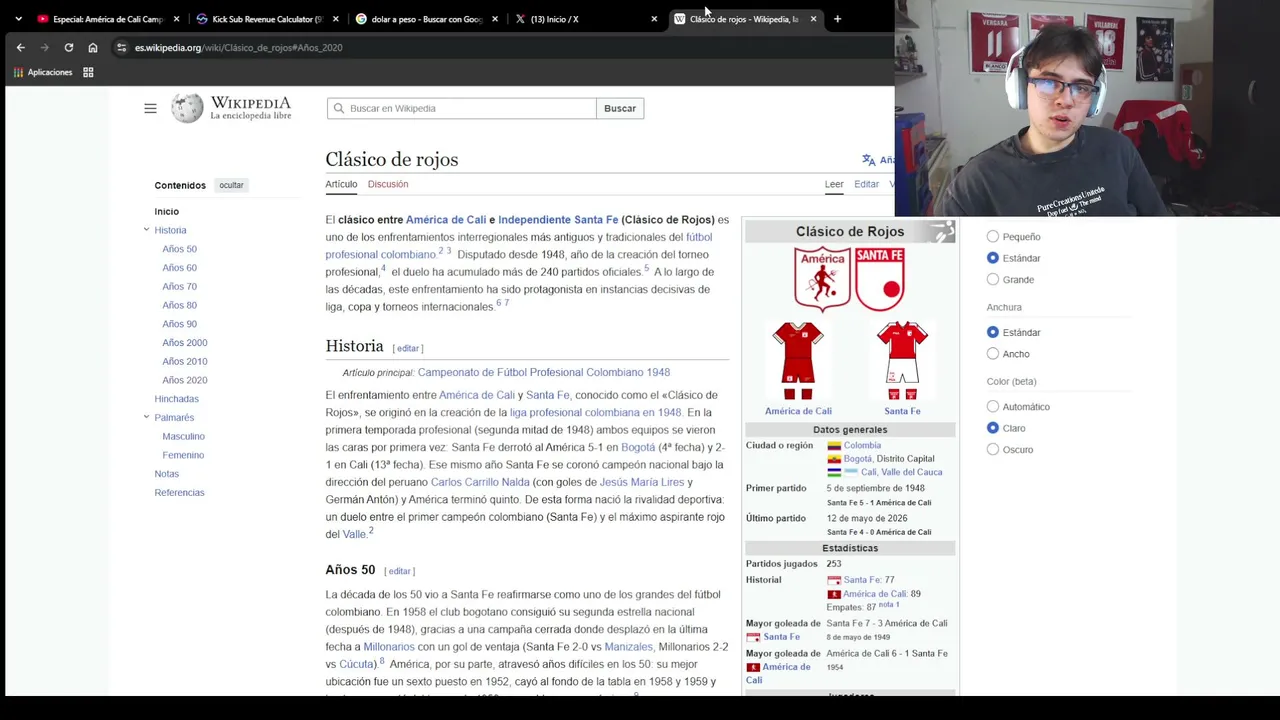Select the Estándar width option under Anchura
1280x720 pixels.
(993, 332)
